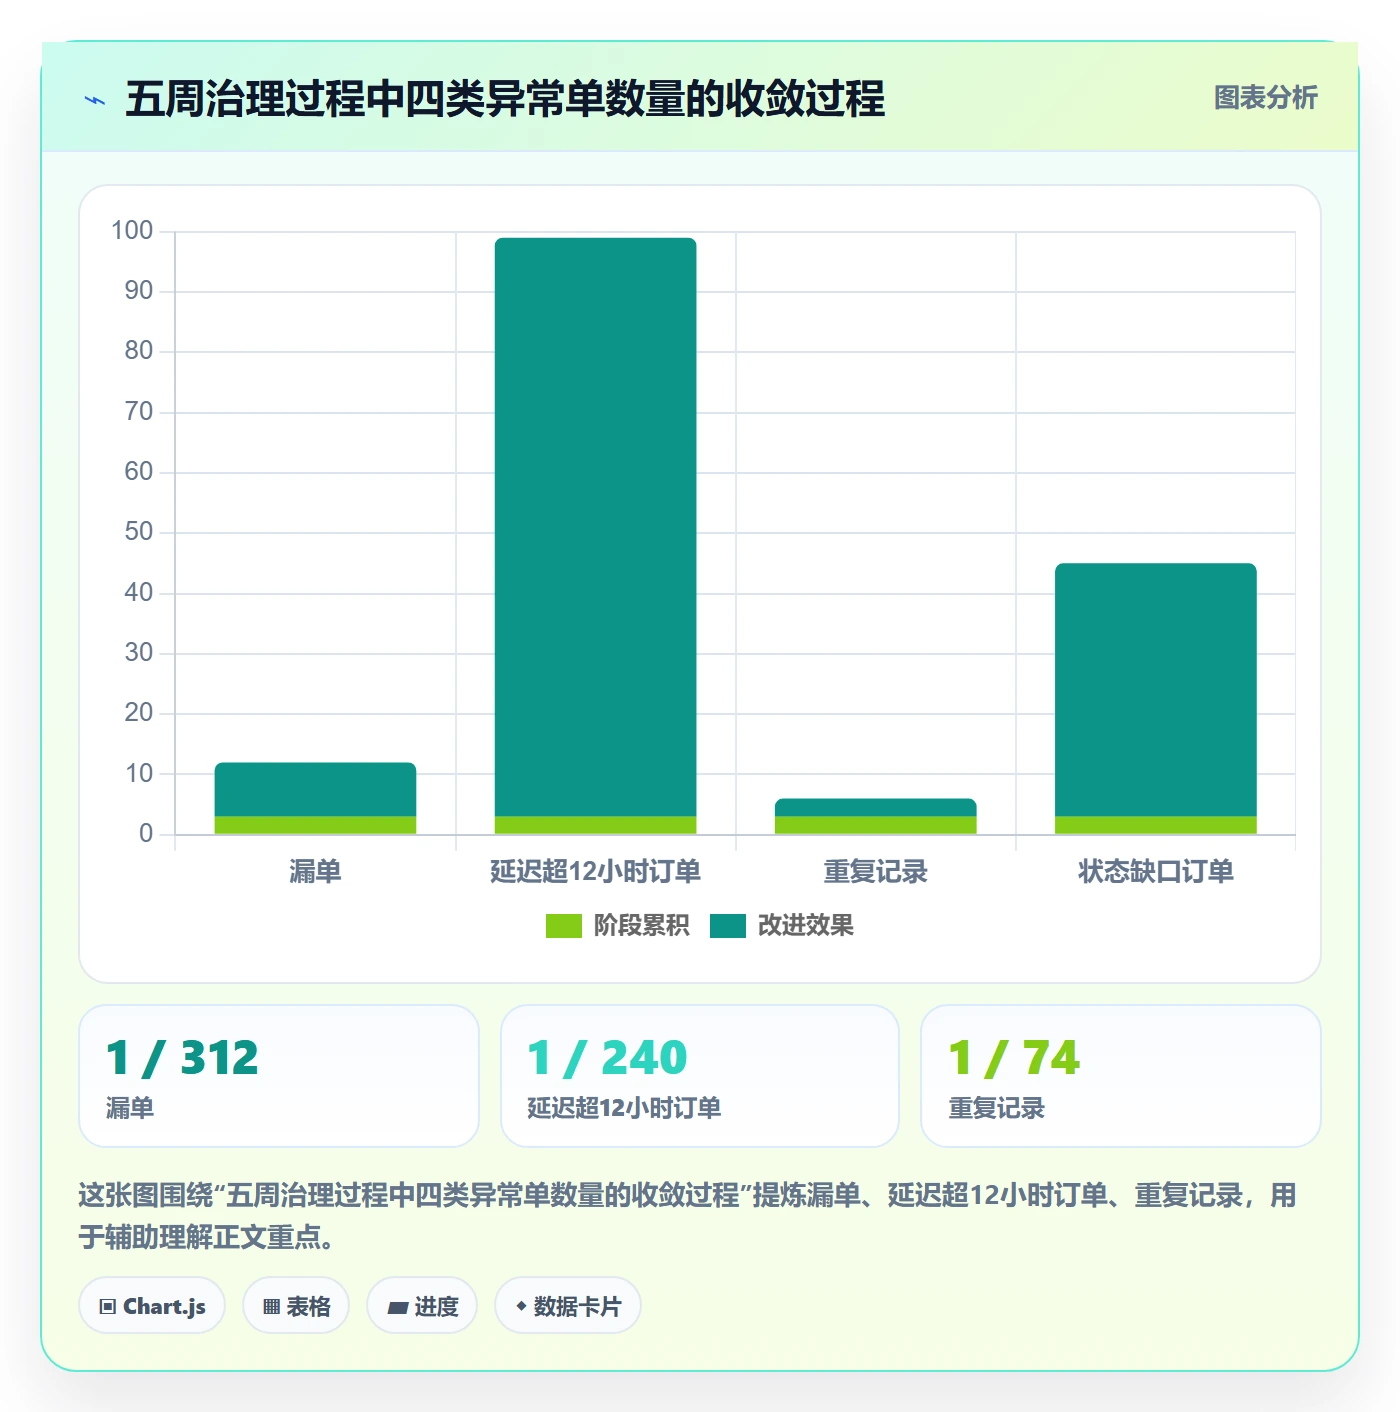This screenshot has width=1400, height=1412.
Task: Click the teal 状态缺口订单 bar
Action: (1155, 690)
